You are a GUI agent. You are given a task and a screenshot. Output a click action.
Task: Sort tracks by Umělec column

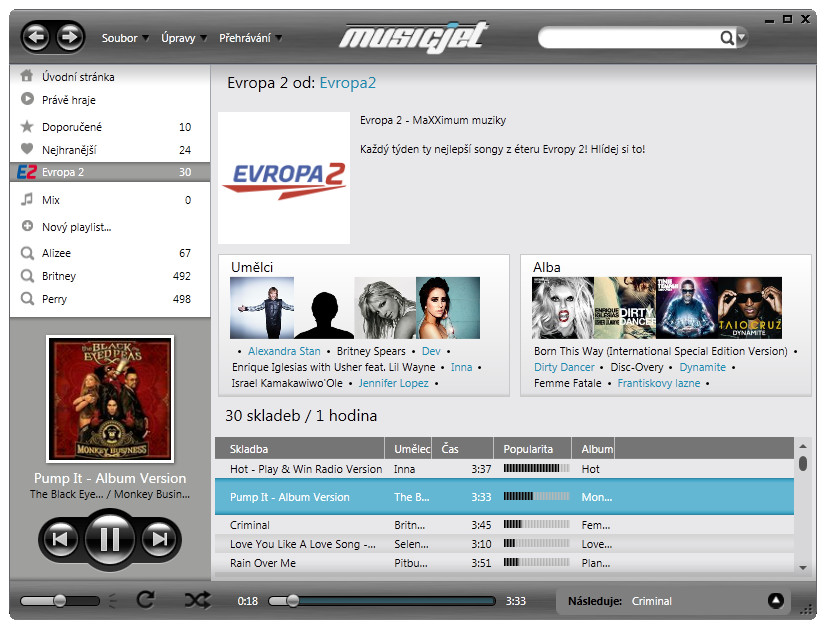point(408,449)
